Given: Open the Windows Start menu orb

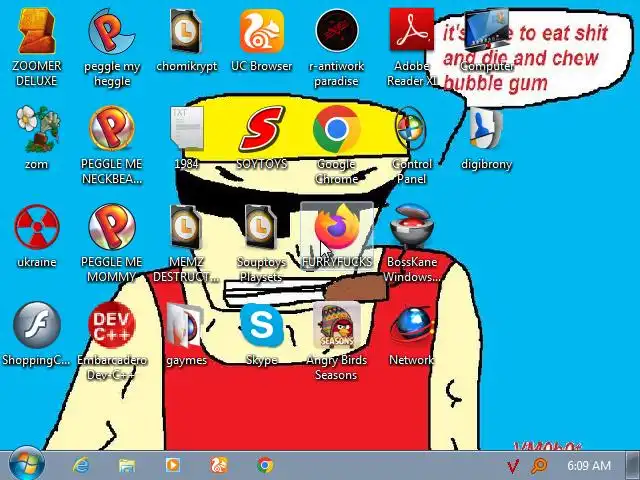Looking at the screenshot, I should click(27, 464).
